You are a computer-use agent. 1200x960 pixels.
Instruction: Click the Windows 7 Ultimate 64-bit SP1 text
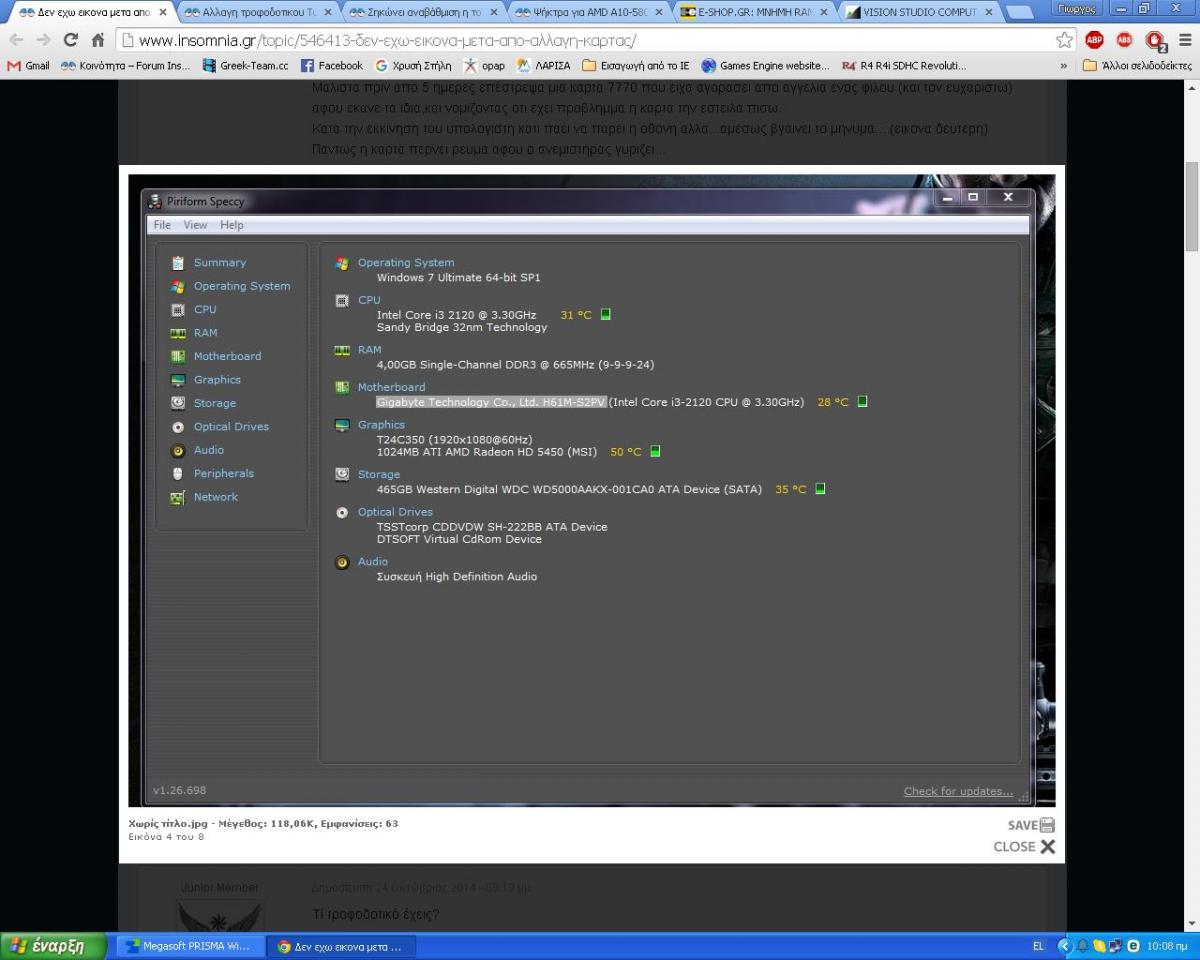[x=458, y=278]
